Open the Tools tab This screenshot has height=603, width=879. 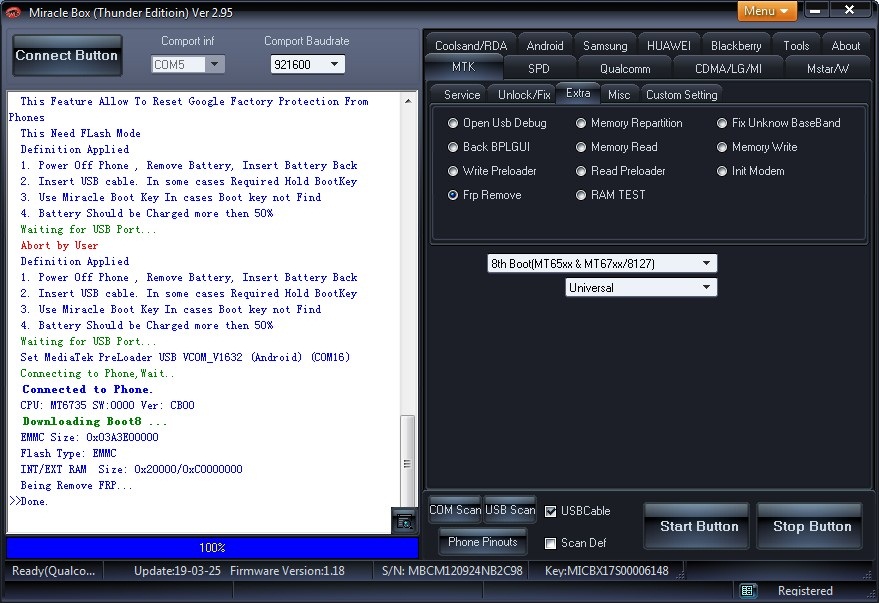tap(796, 45)
